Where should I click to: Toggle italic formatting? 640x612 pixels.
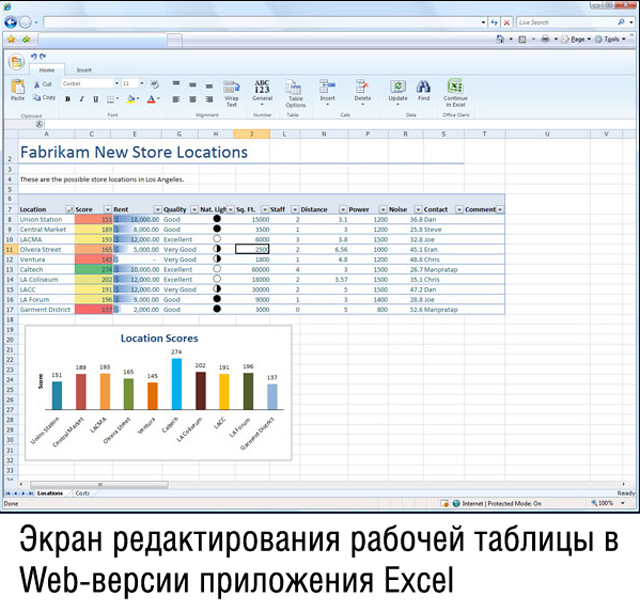click(x=82, y=99)
